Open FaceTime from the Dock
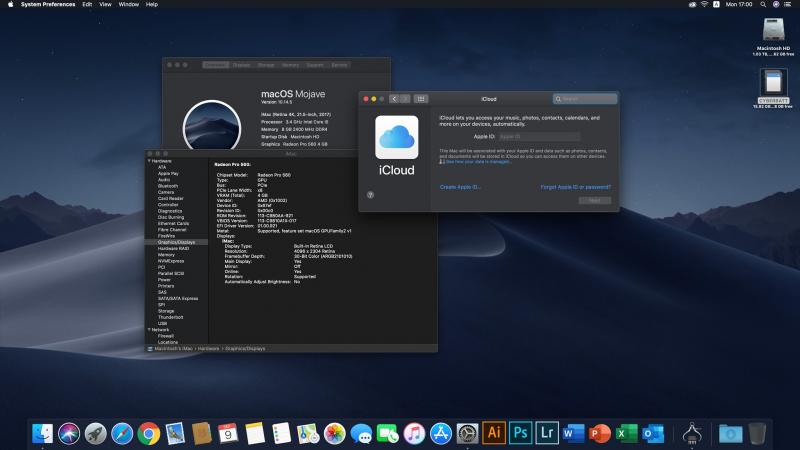 pyautogui.click(x=388, y=434)
